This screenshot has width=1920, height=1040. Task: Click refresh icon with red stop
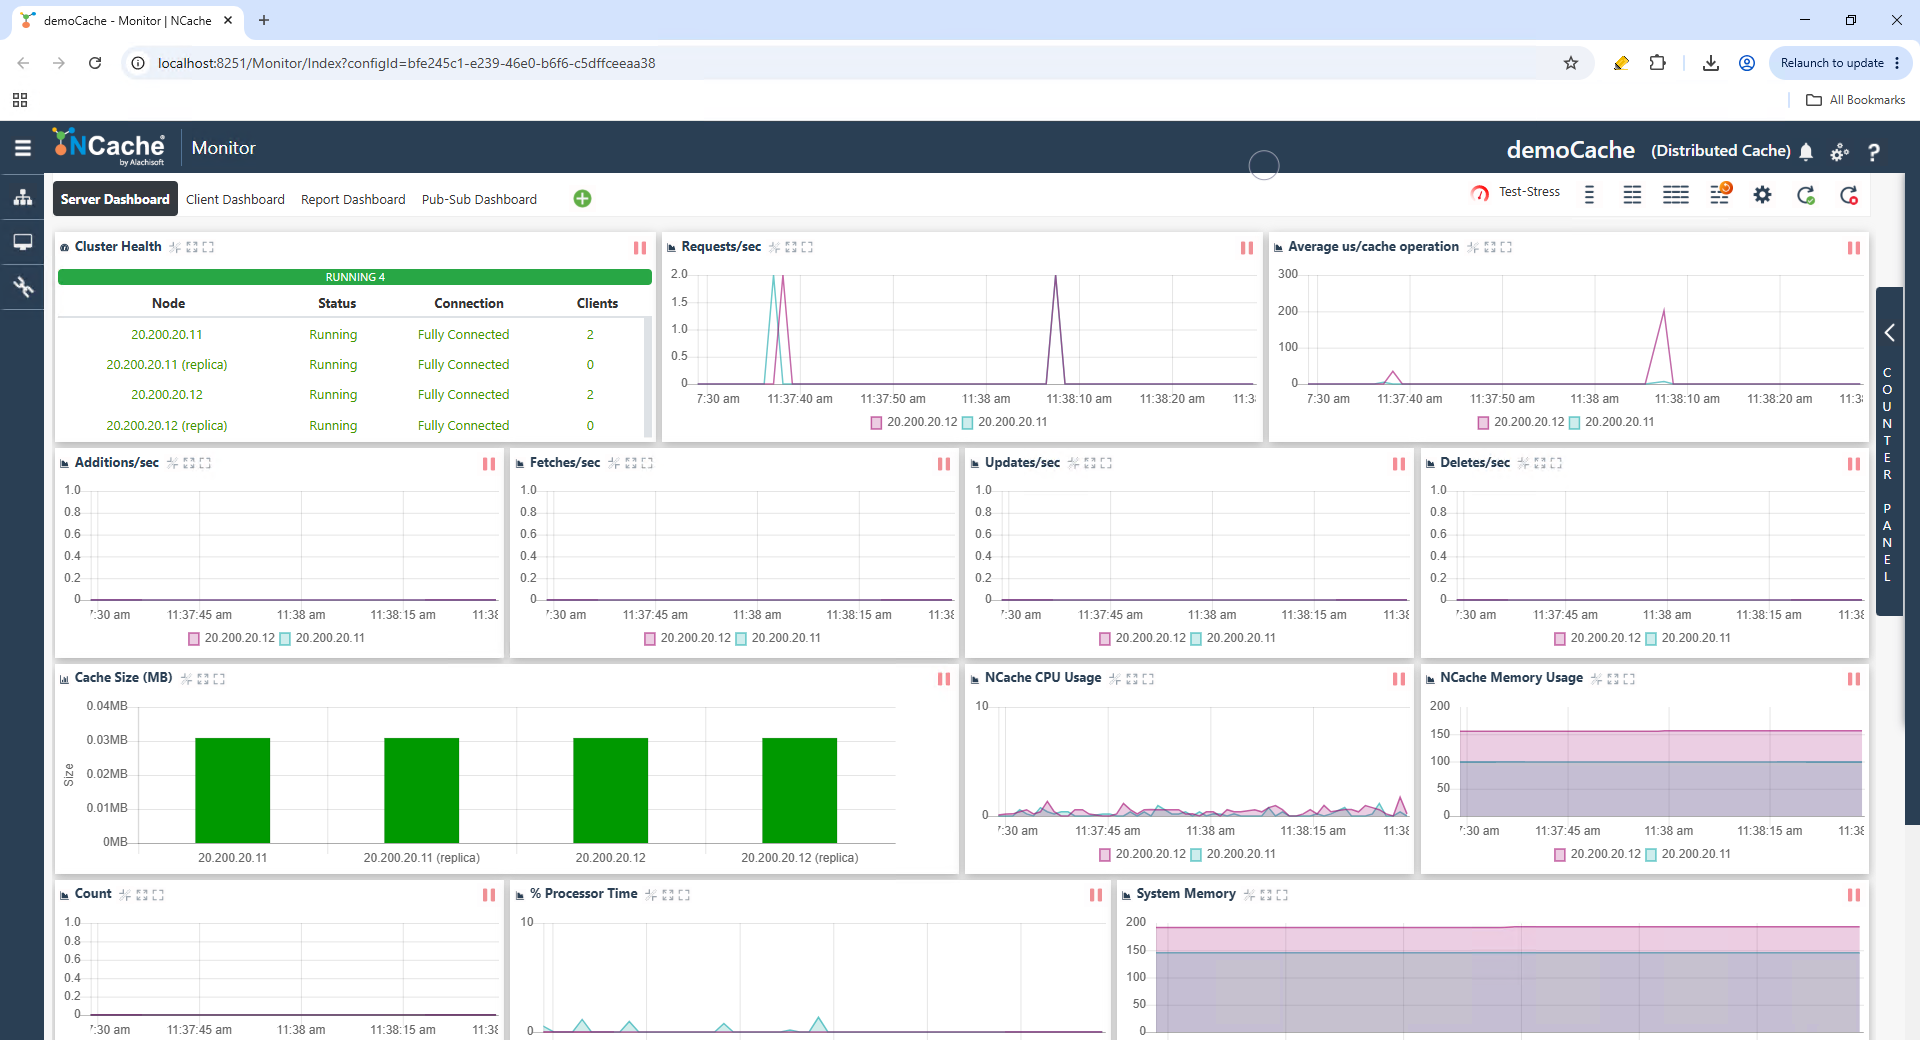1849,195
